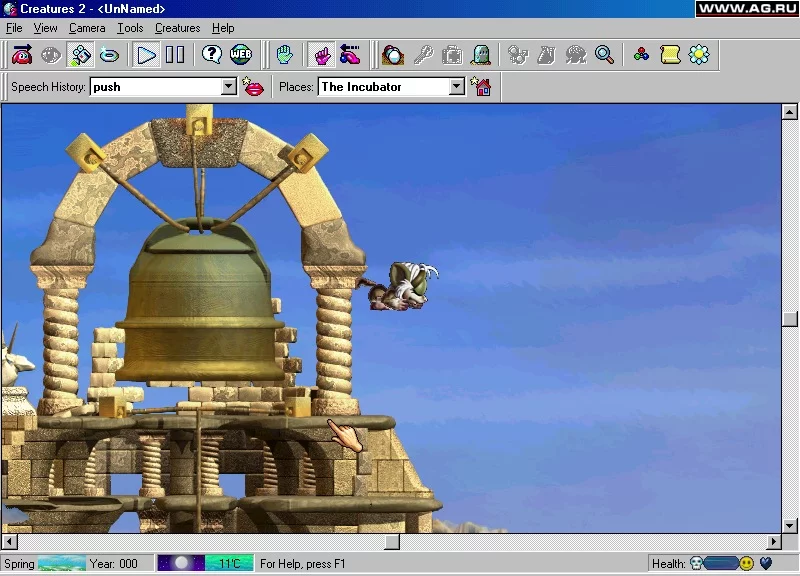Screen dimensions: 800x576
Task: Select the teal open hand tool
Action: tap(285, 55)
